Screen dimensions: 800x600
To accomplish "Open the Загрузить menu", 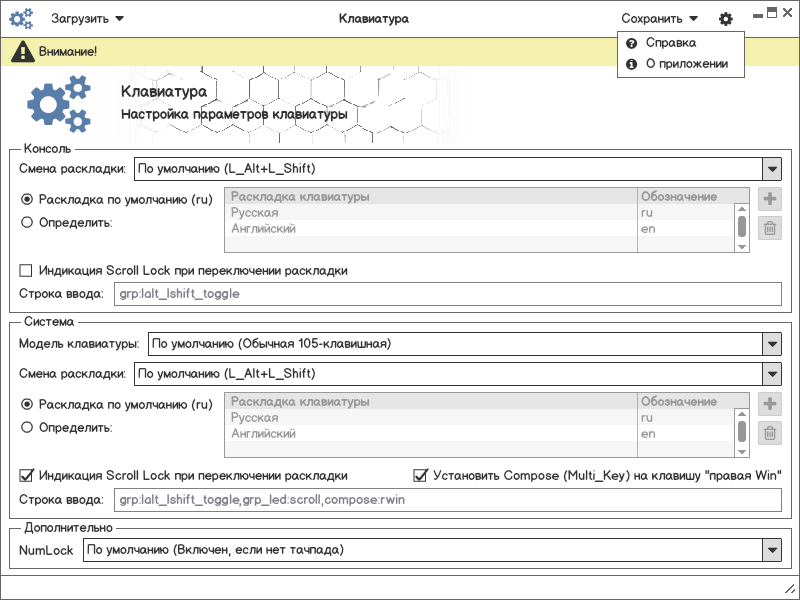I will click(x=87, y=19).
